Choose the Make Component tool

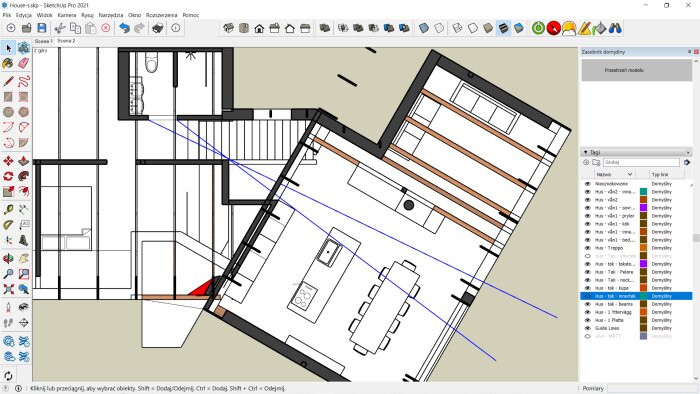tap(24, 48)
